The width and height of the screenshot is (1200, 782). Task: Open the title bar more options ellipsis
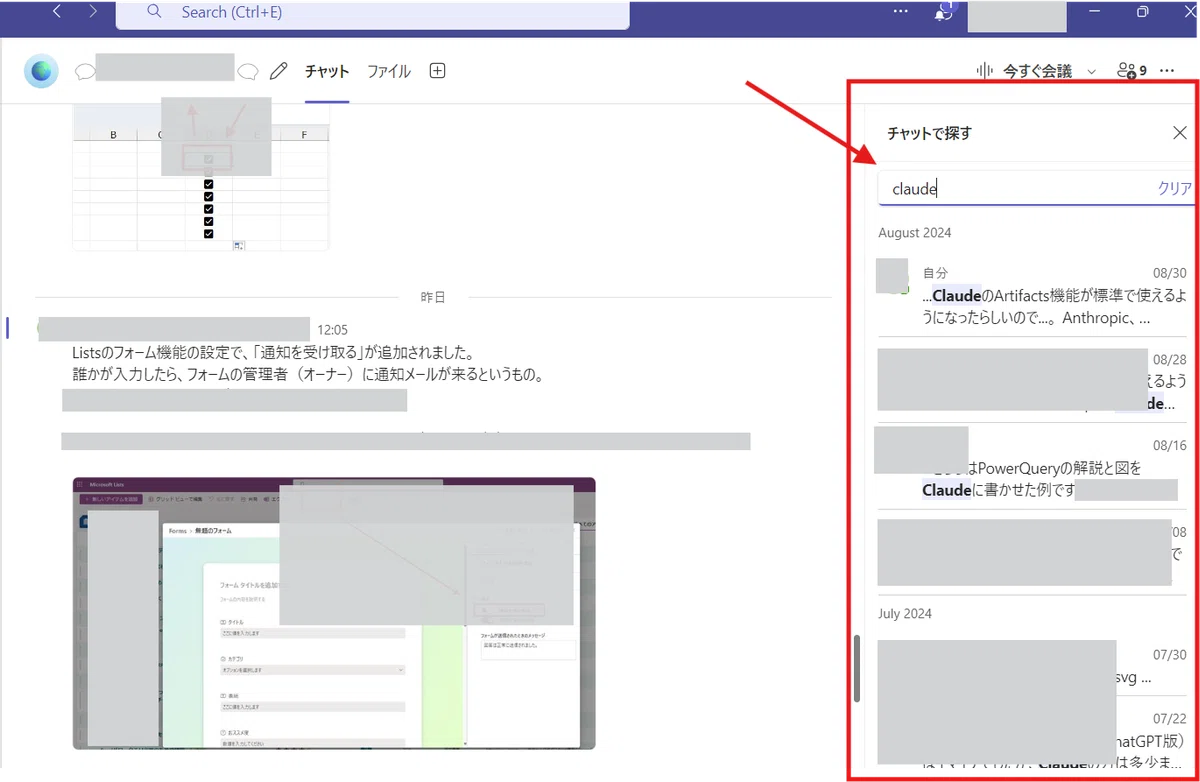click(901, 12)
